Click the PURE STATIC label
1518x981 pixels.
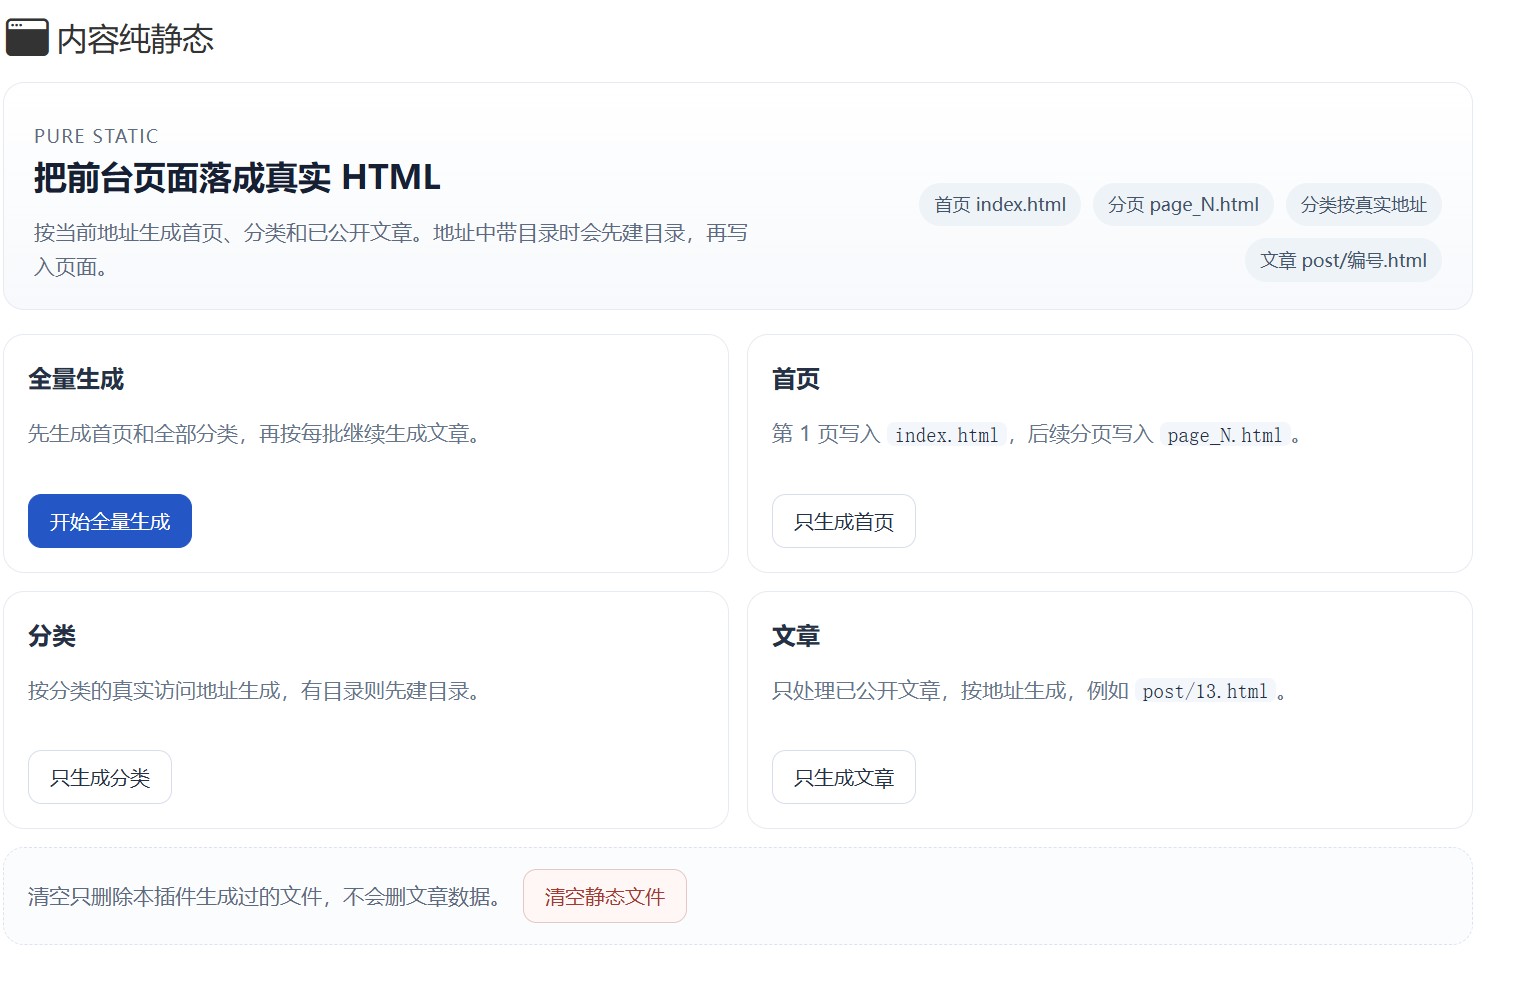pyautogui.click(x=96, y=136)
